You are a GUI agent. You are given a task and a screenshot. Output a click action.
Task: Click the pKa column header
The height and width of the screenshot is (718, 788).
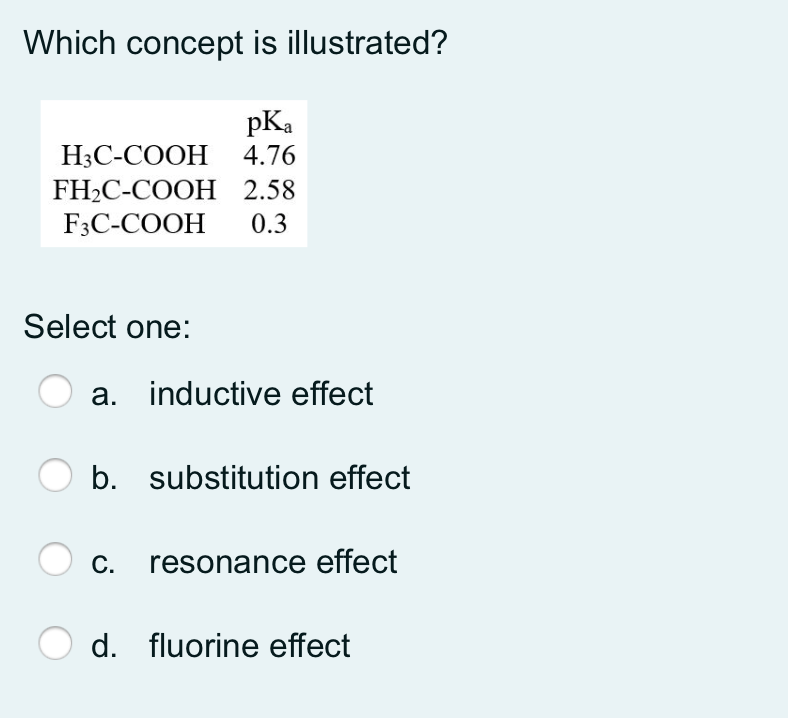point(269,123)
